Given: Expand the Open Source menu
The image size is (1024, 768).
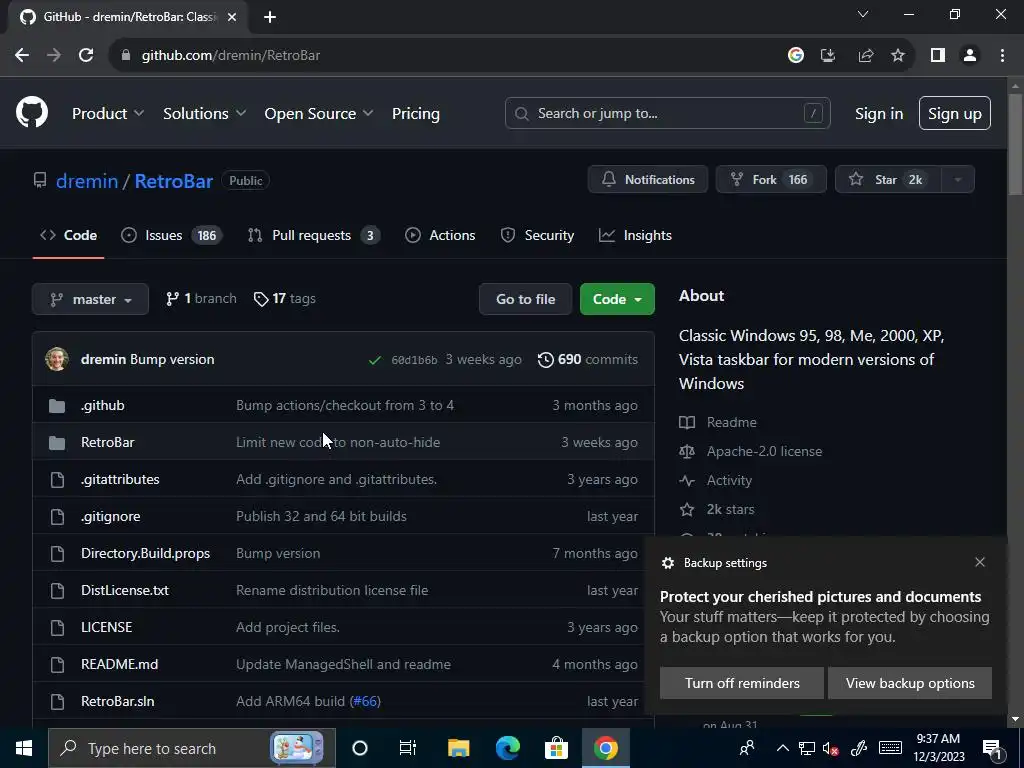Looking at the screenshot, I should point(319,114).
